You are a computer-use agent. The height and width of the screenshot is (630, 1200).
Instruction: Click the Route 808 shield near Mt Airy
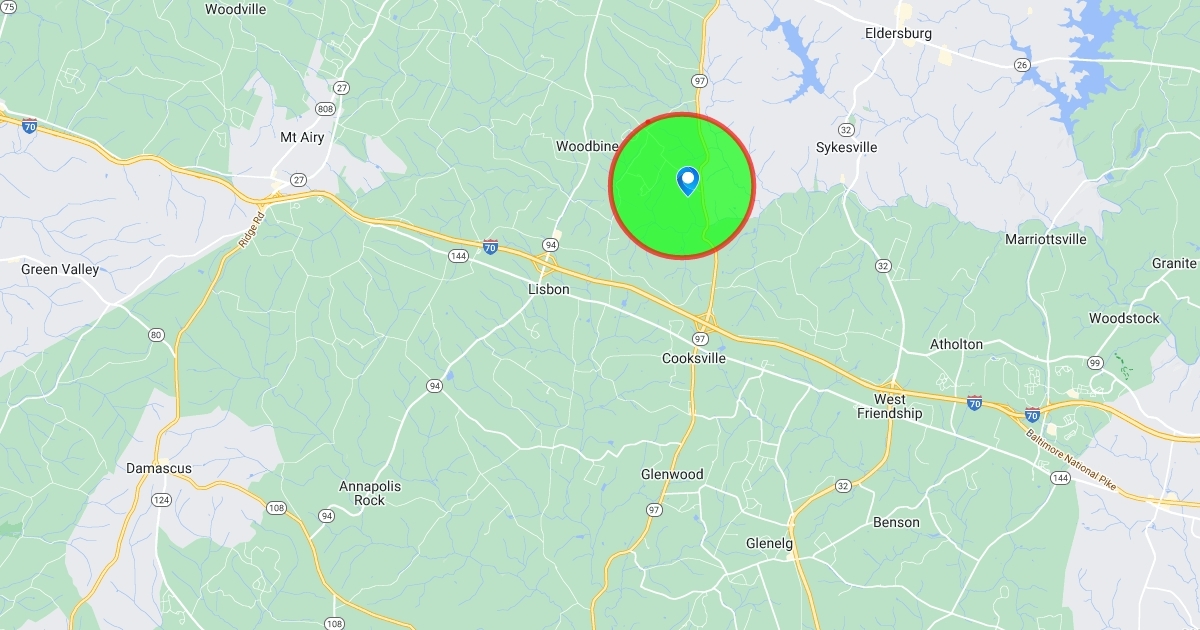(324, 108)
